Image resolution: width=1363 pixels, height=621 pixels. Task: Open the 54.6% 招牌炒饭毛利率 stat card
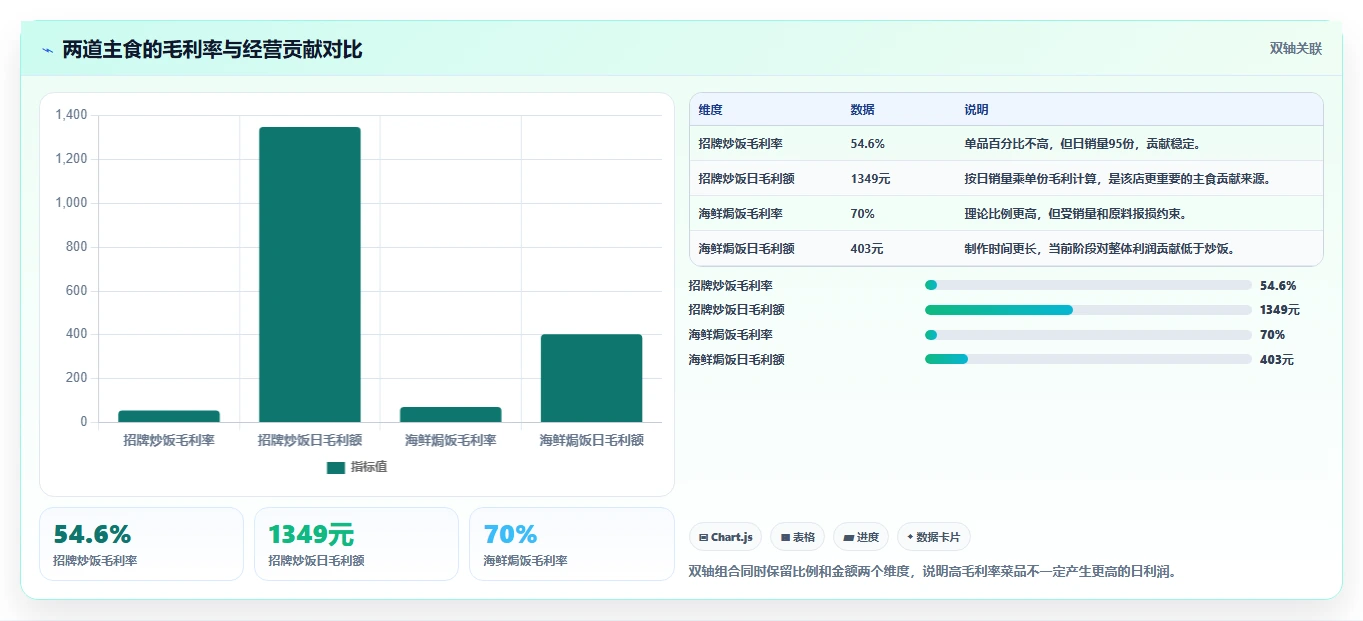141,544
